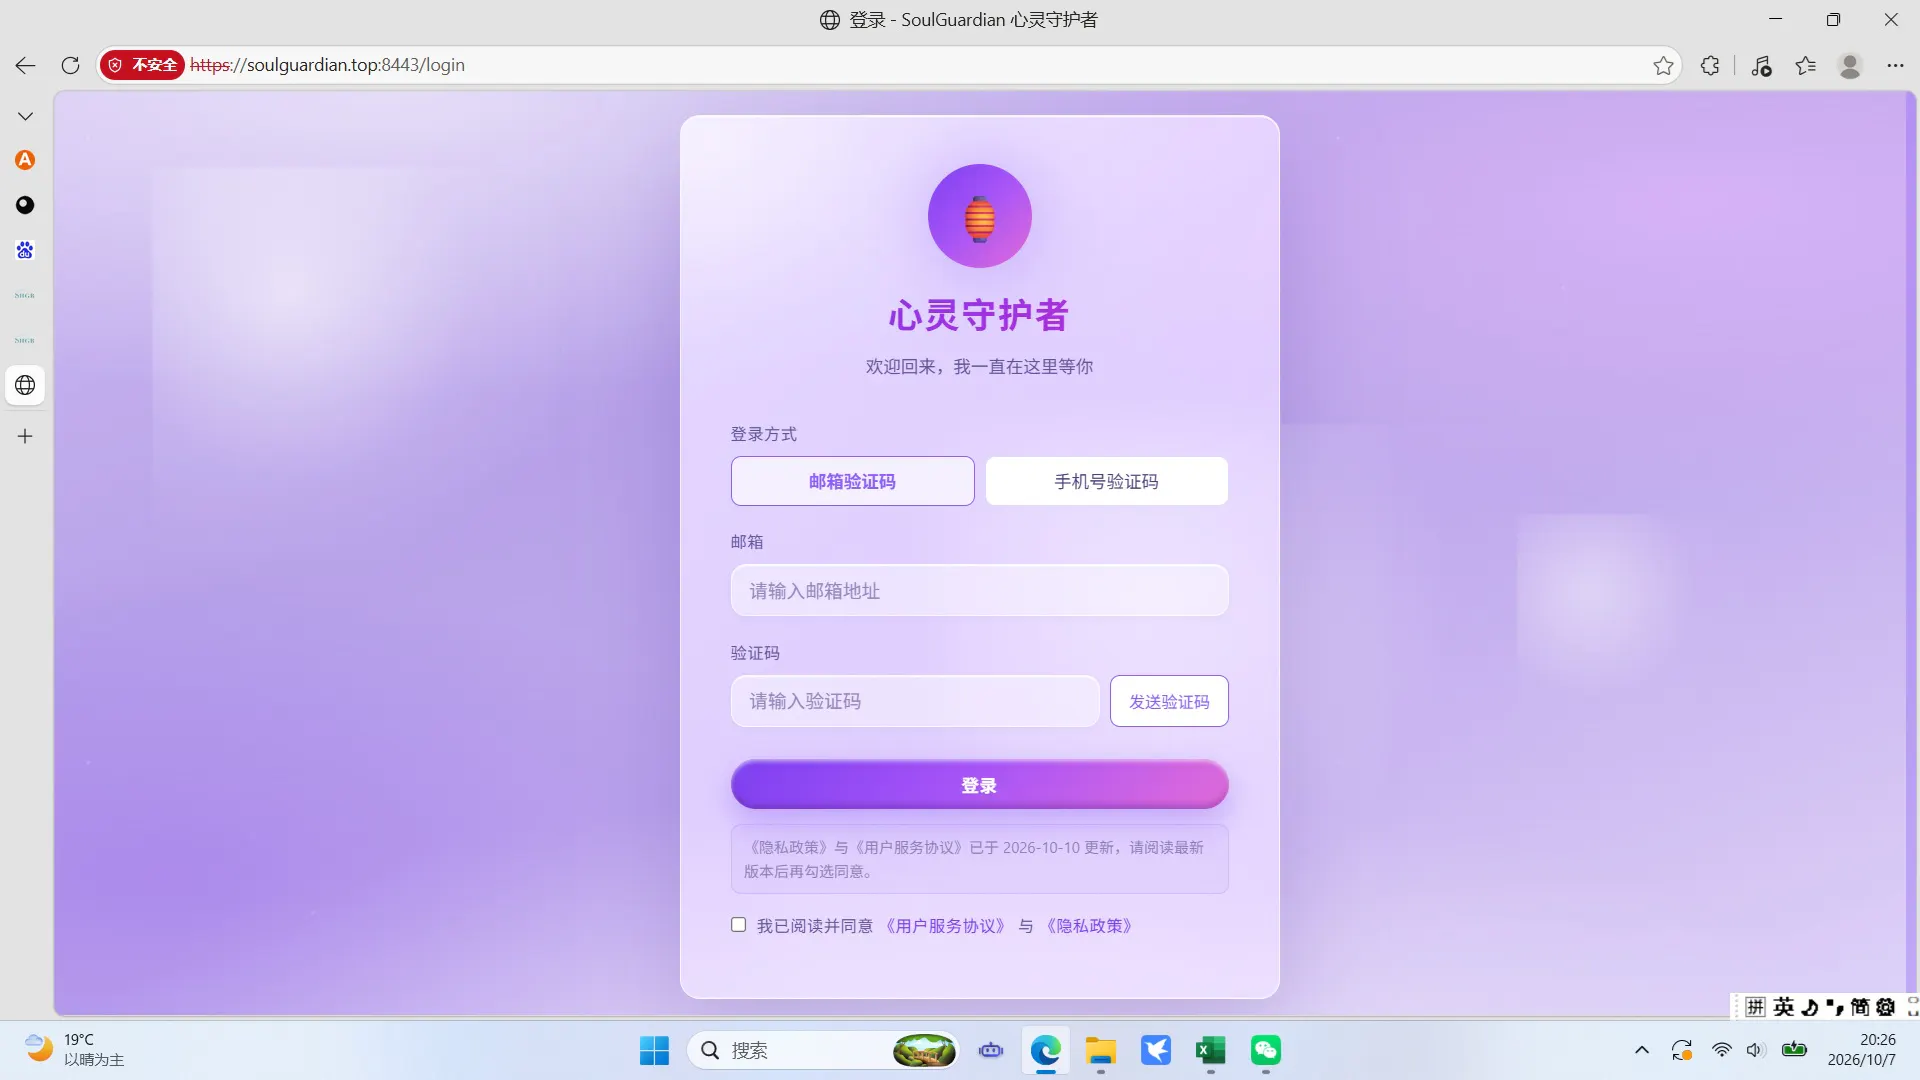1920x1080 pixels.
Task: Bookmark this page with the star icon
Action: tap(1663, 65)
